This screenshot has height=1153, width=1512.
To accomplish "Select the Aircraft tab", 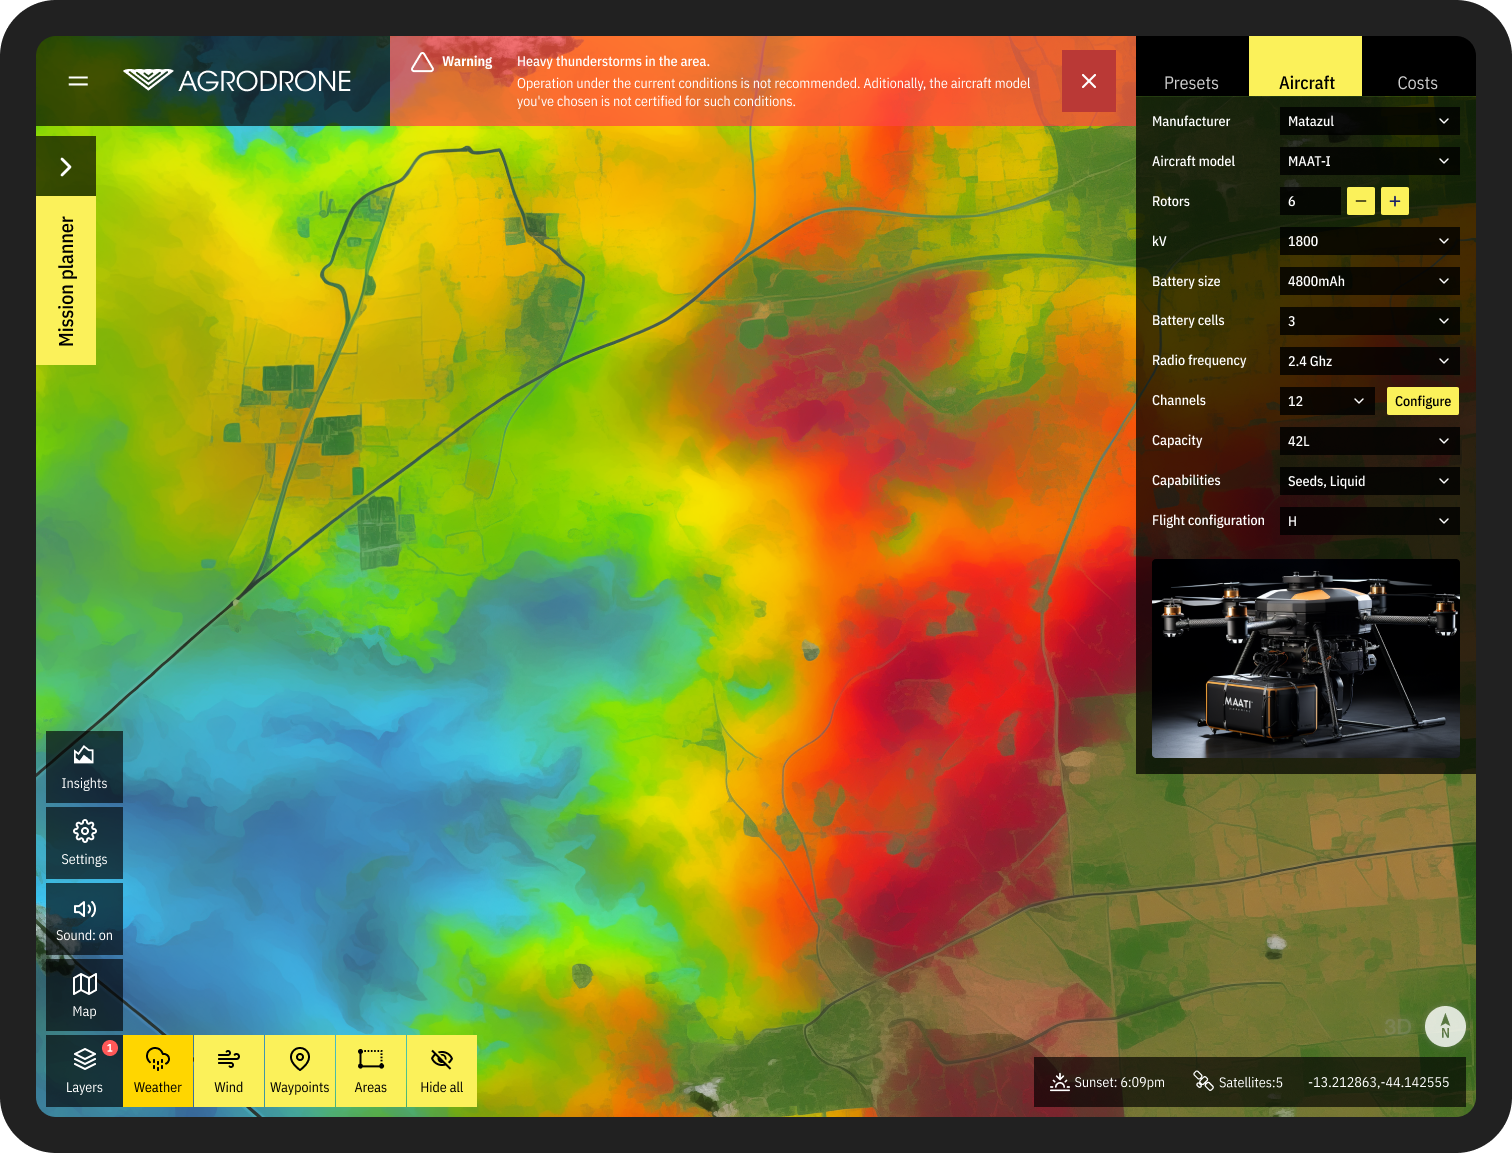I will [1306, 67].
